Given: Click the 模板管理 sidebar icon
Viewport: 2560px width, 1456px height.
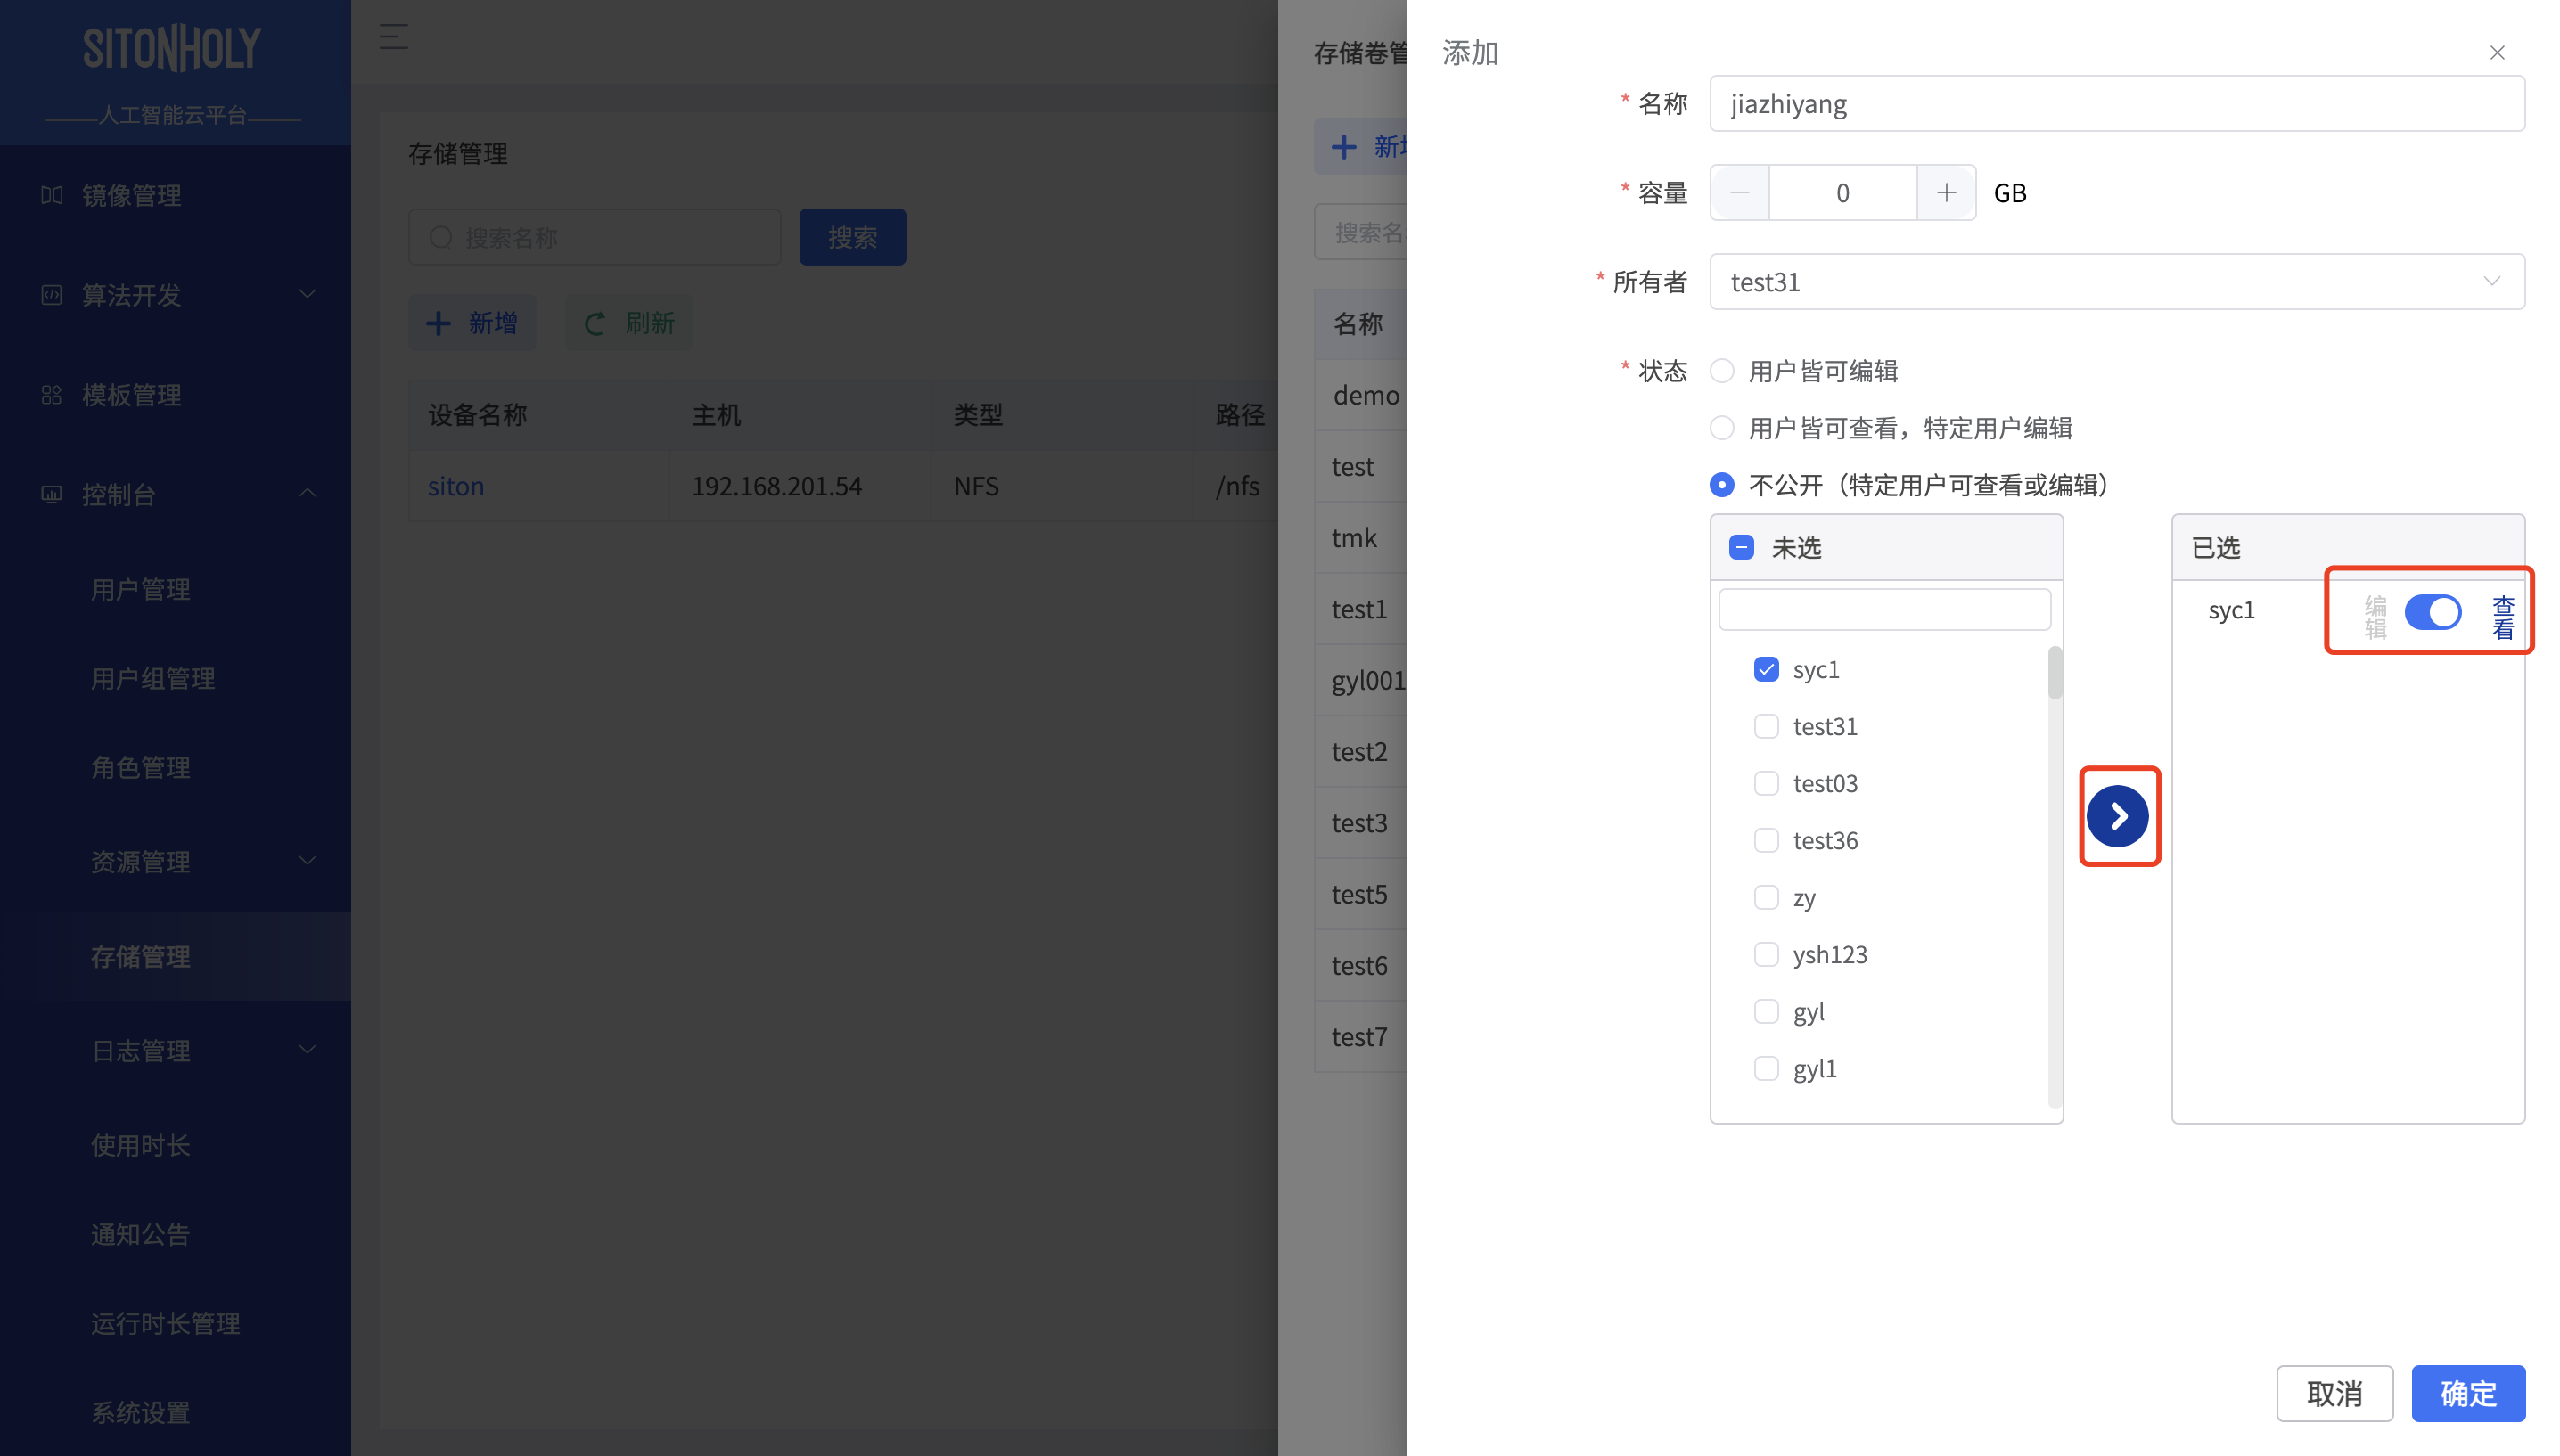Looking at the screenshot, I should (x=52, y=395).
